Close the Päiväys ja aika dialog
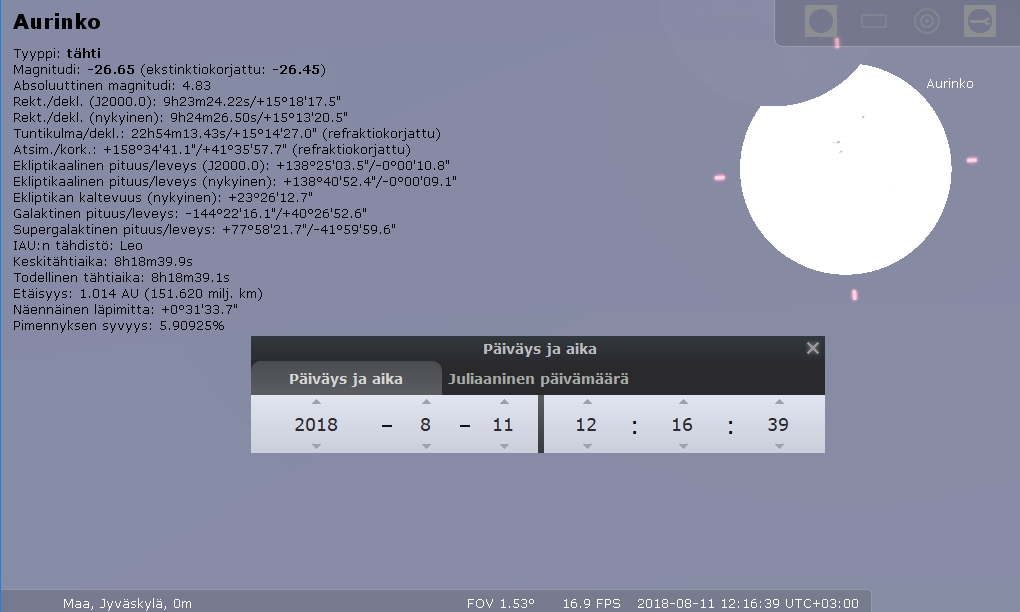This screenshot has width=1020, height=612. (x=813, y=348)
